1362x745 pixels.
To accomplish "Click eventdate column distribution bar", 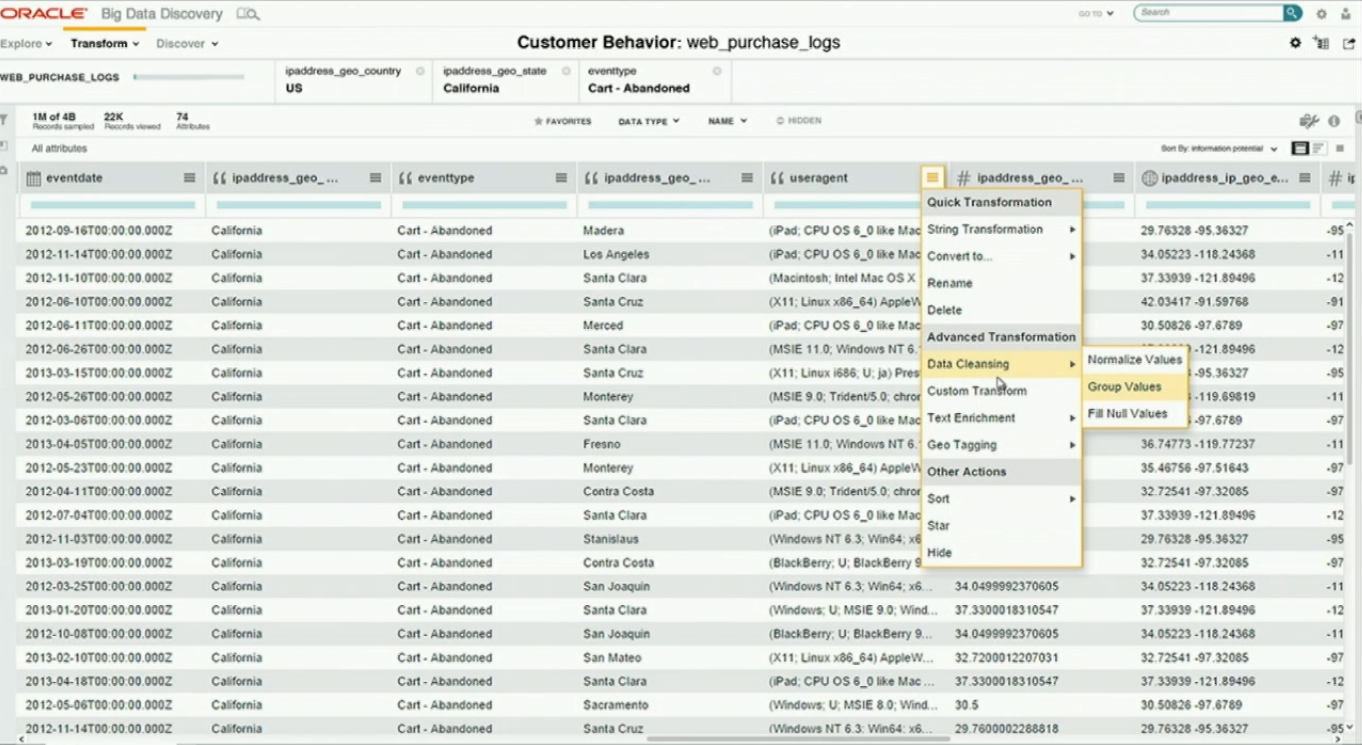I will point(113,205).
